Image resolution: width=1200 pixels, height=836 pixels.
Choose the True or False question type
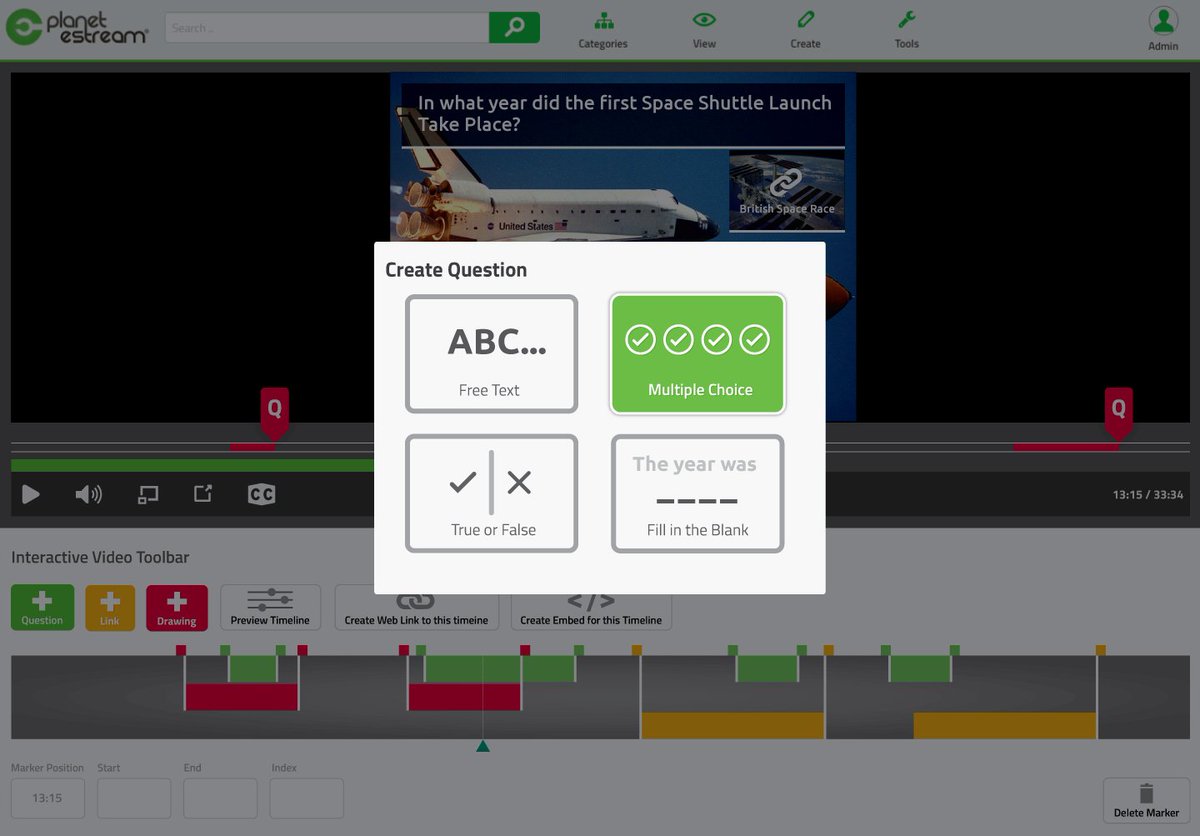(491, 493)
